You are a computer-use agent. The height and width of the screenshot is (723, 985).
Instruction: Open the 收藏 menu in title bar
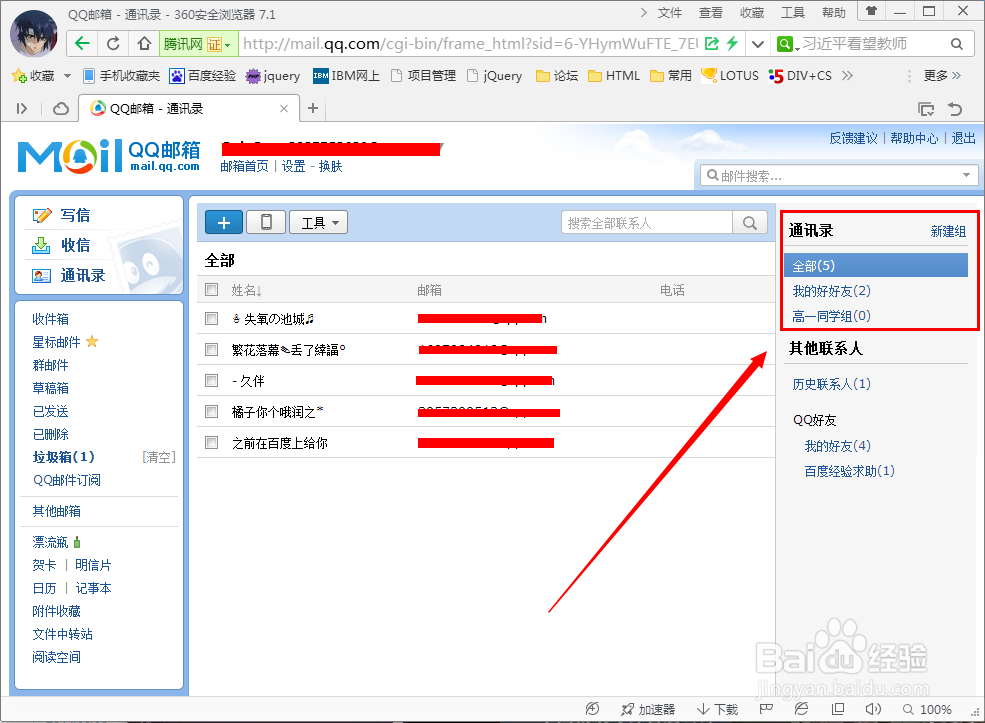[752, 13]
